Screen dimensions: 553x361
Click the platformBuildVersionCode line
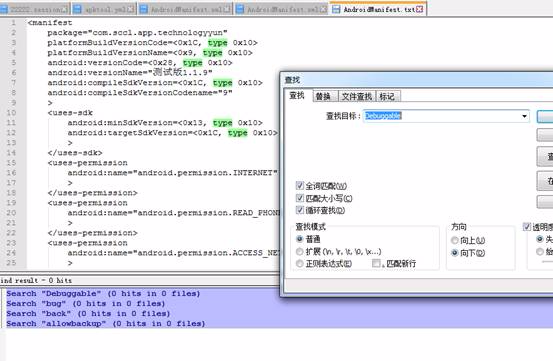(152, 43)
